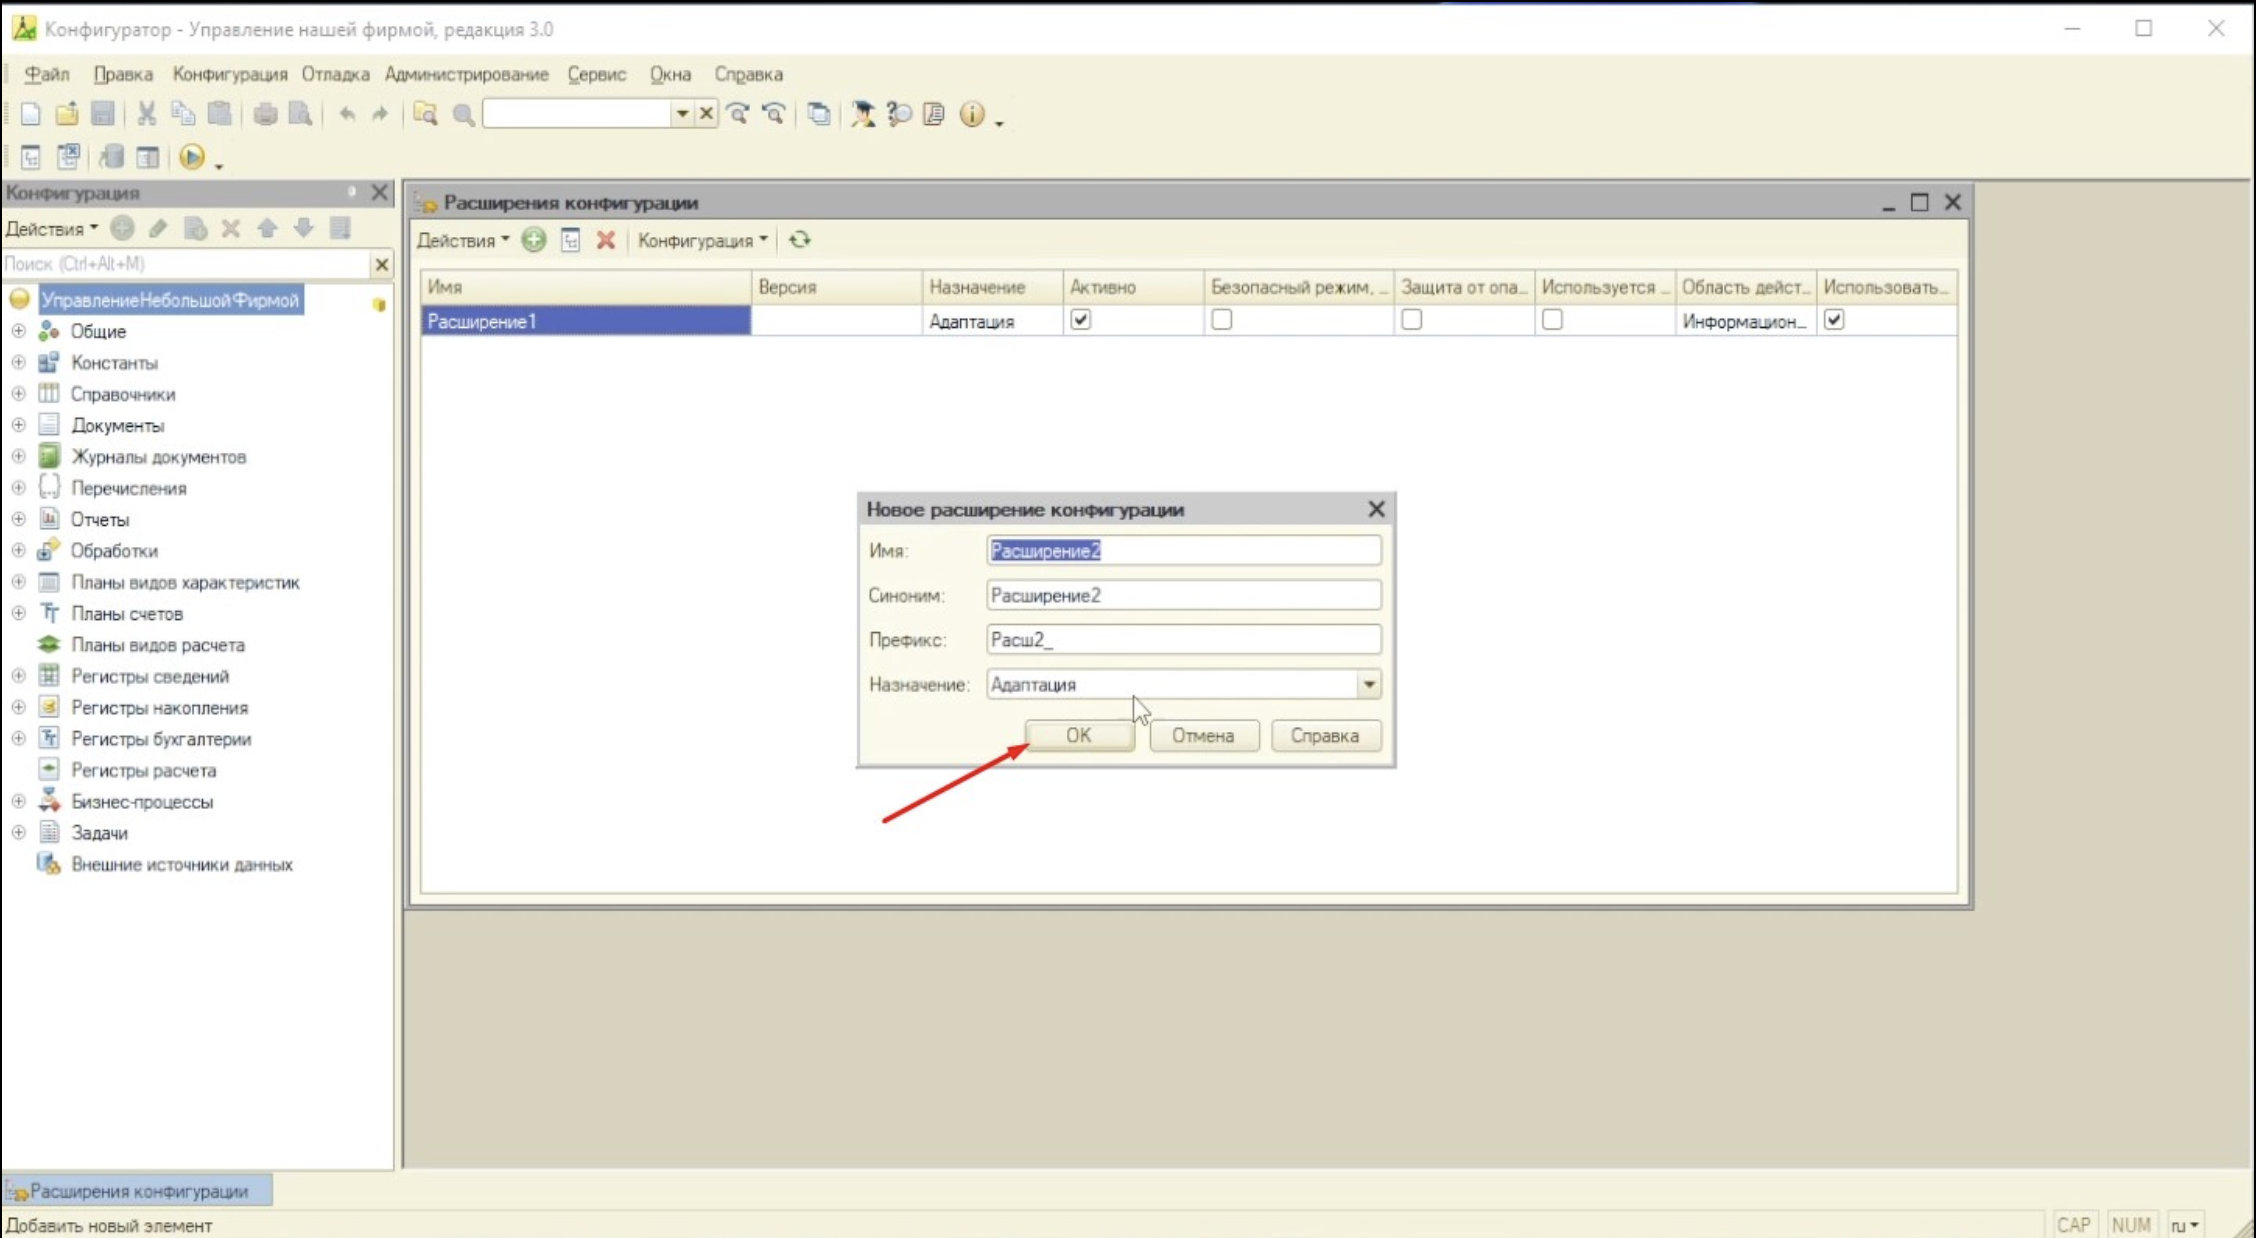
Task: Click the red delete extension icon
Action: click(x=605, y=240)
